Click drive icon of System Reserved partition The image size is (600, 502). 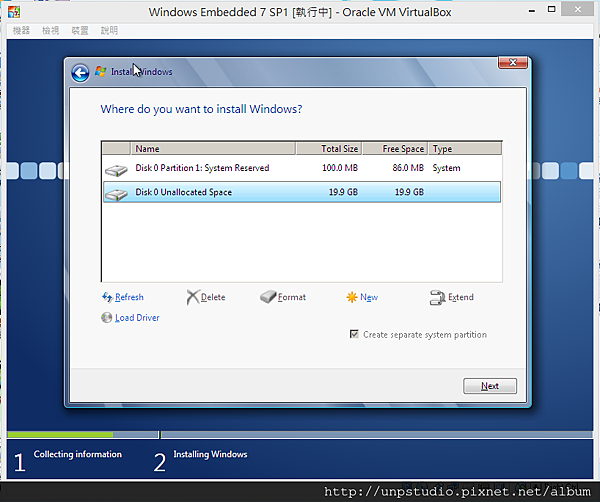coord(116,170)
